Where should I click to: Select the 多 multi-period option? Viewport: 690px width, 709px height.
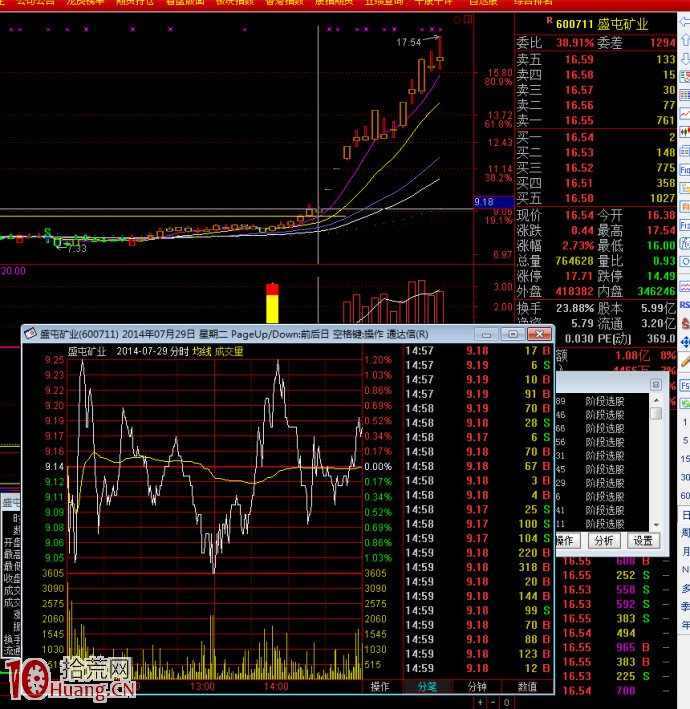685,588
